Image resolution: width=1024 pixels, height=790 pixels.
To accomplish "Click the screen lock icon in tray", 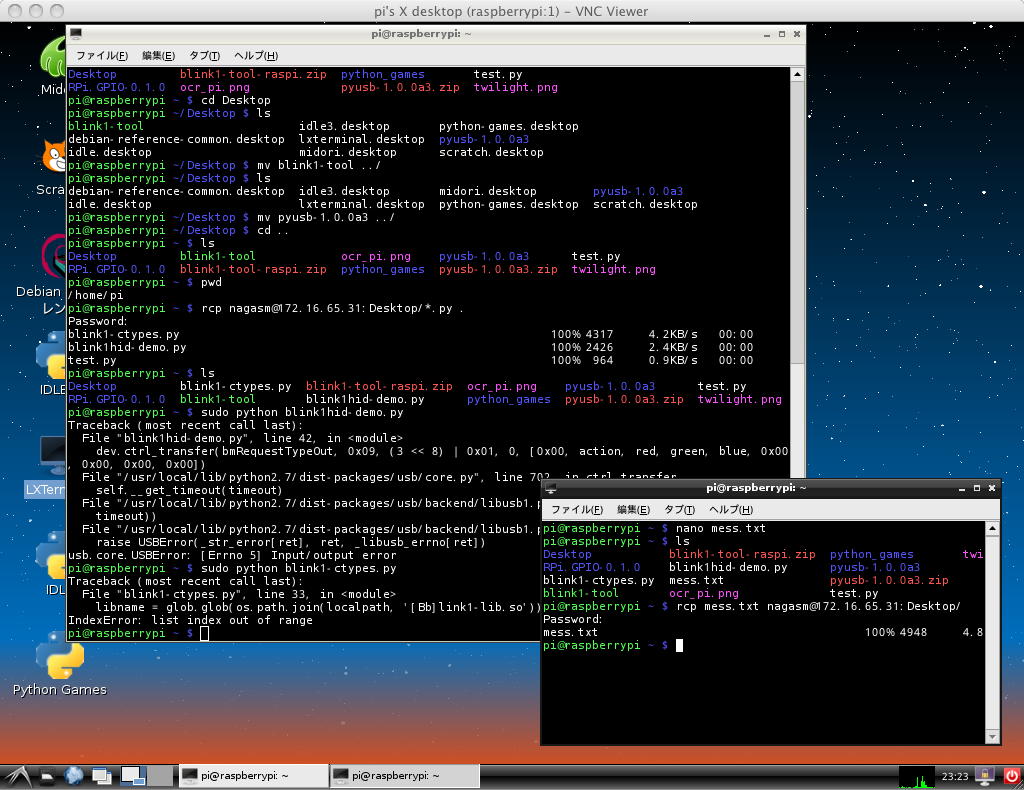I will [984, 775].
